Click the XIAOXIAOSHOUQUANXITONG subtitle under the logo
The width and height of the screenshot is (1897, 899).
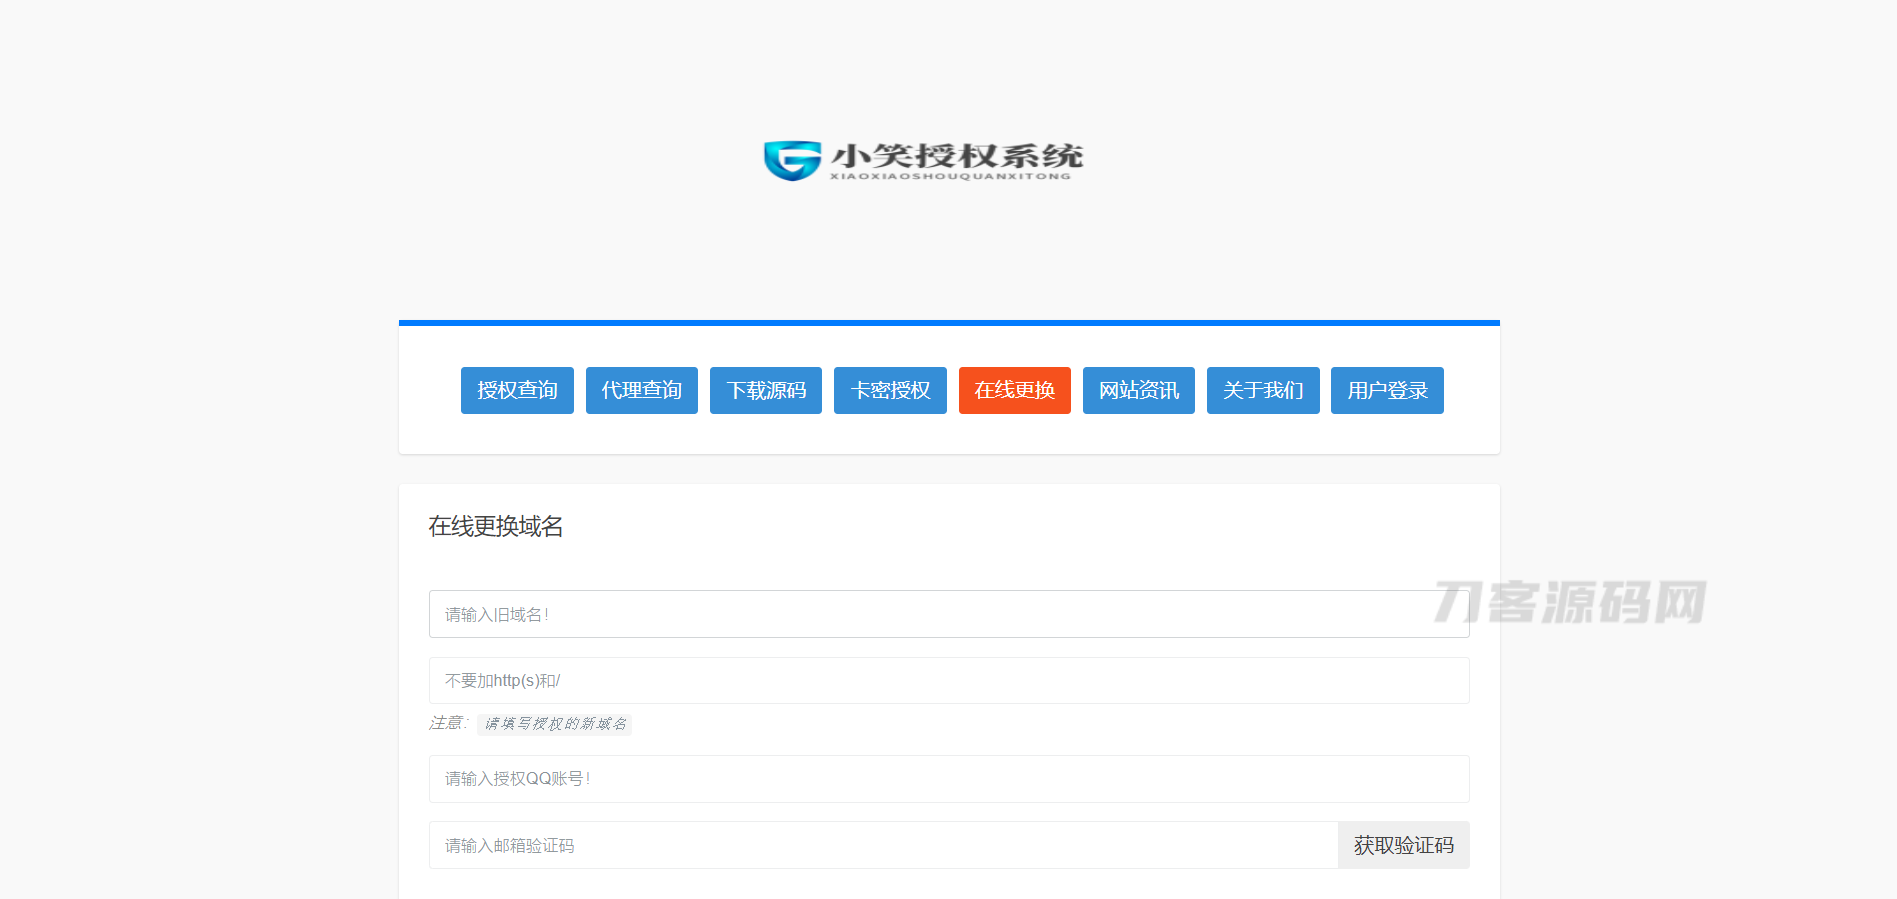pos(949,177)
